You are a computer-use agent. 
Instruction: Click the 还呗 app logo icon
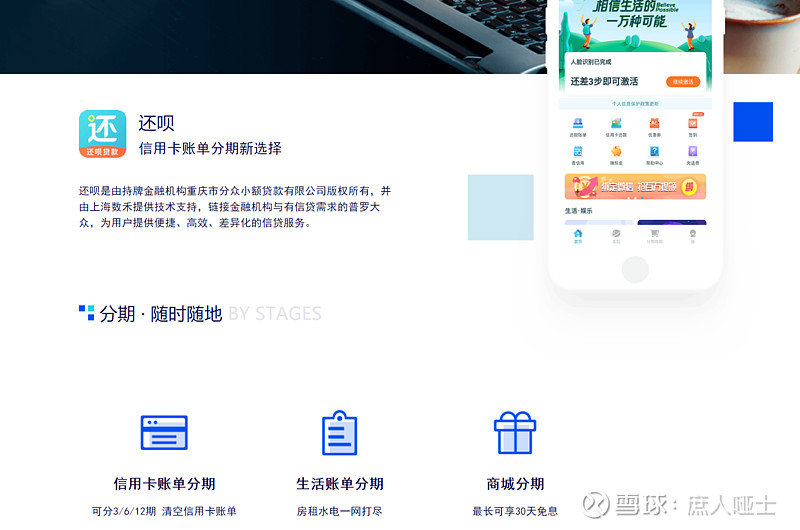(x=103, y=134)
